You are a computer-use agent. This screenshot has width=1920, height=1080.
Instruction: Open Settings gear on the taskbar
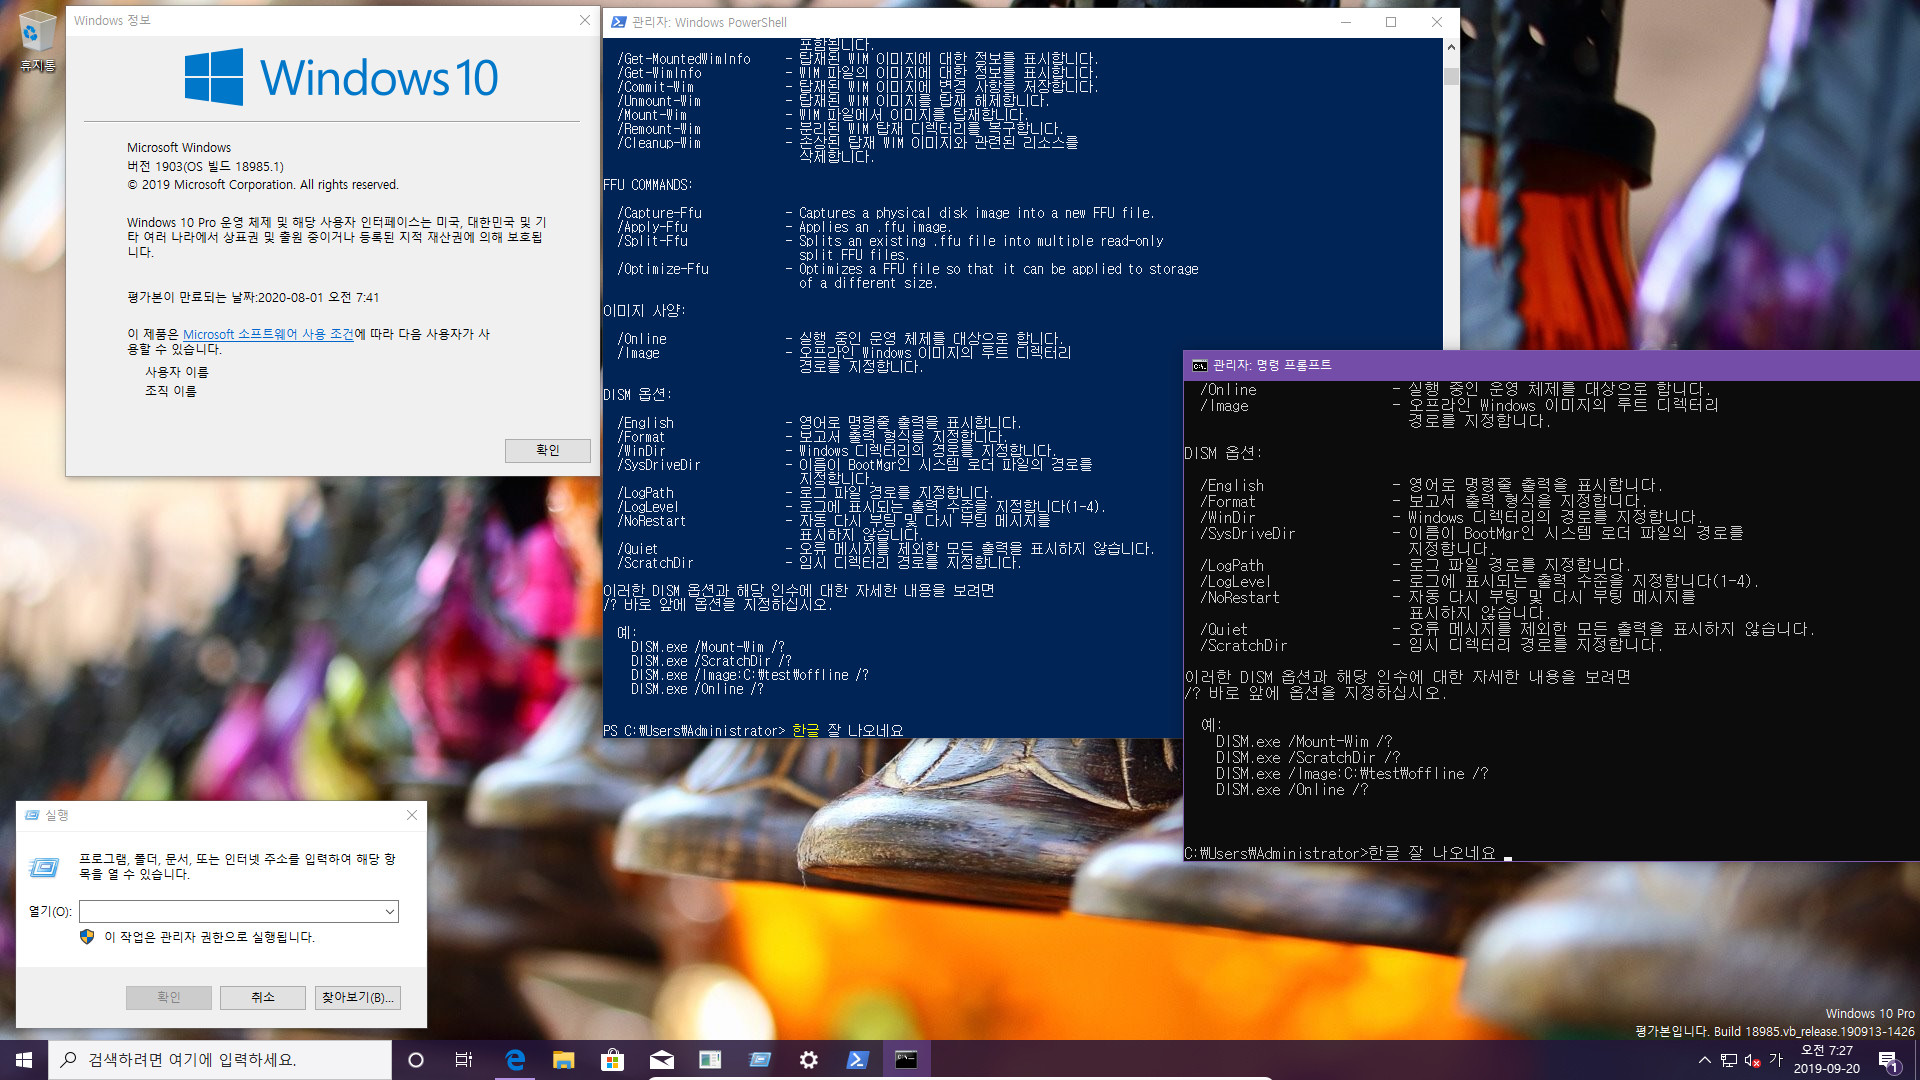tap(808, 1060)
